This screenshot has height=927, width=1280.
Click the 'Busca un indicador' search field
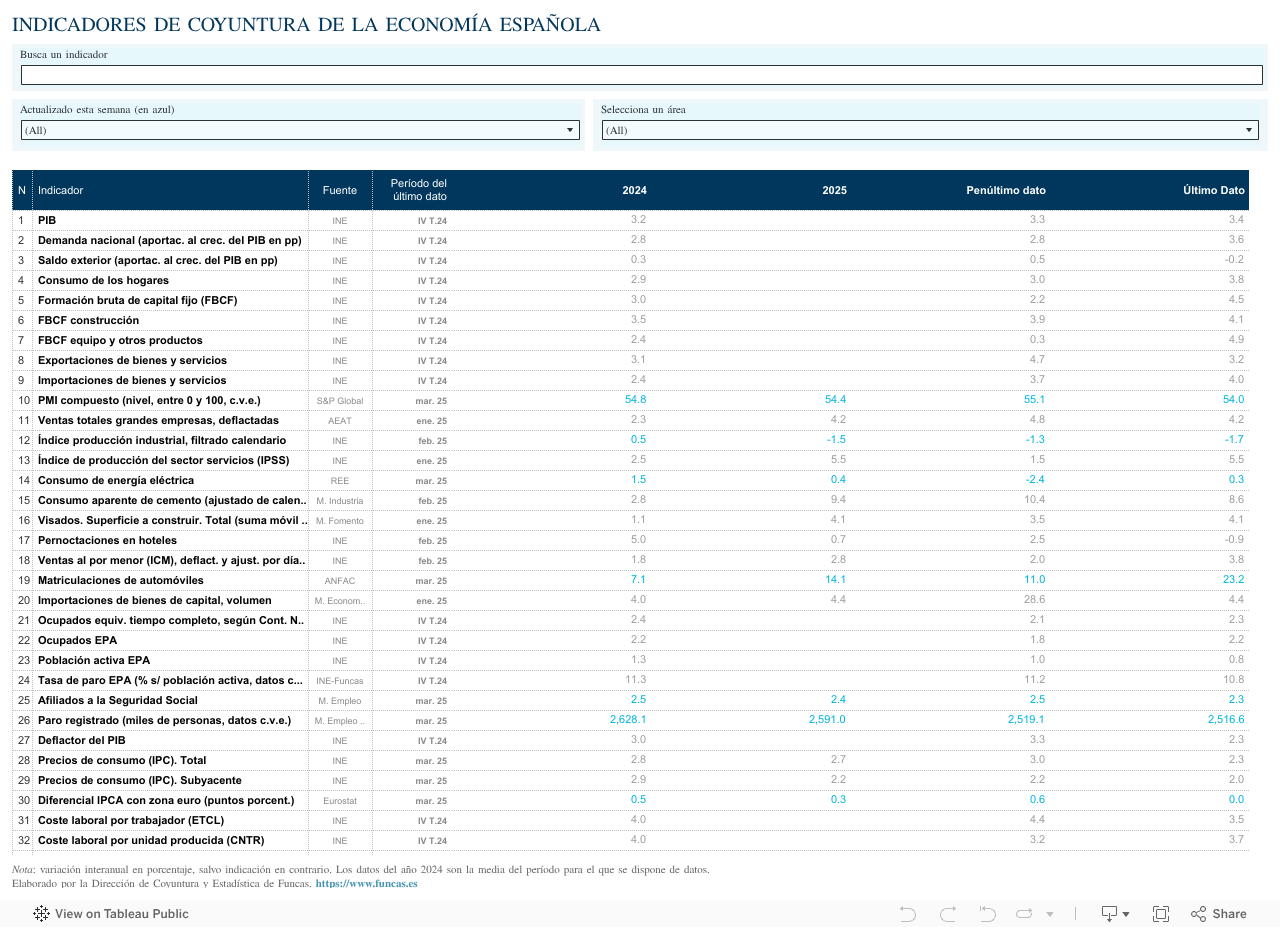641,75
